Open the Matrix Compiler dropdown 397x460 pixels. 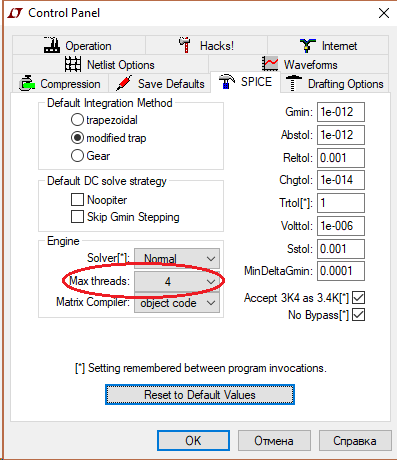[x=177, y=303]
